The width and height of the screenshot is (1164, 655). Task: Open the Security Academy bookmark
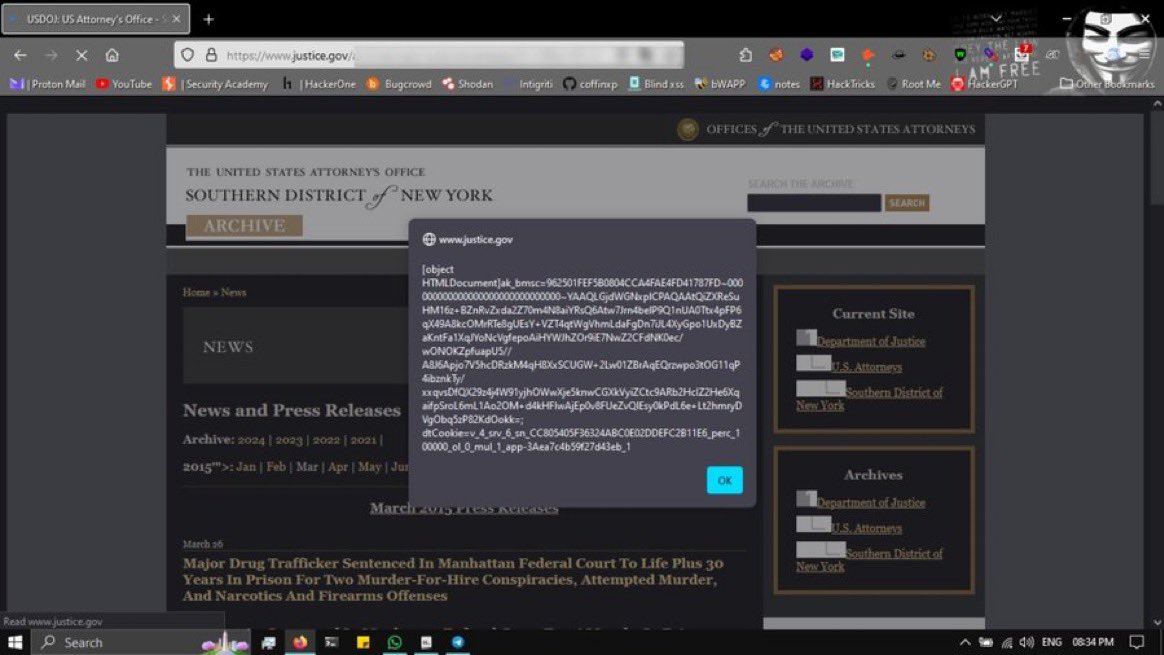pyautogui.click(x=215, y=84)
